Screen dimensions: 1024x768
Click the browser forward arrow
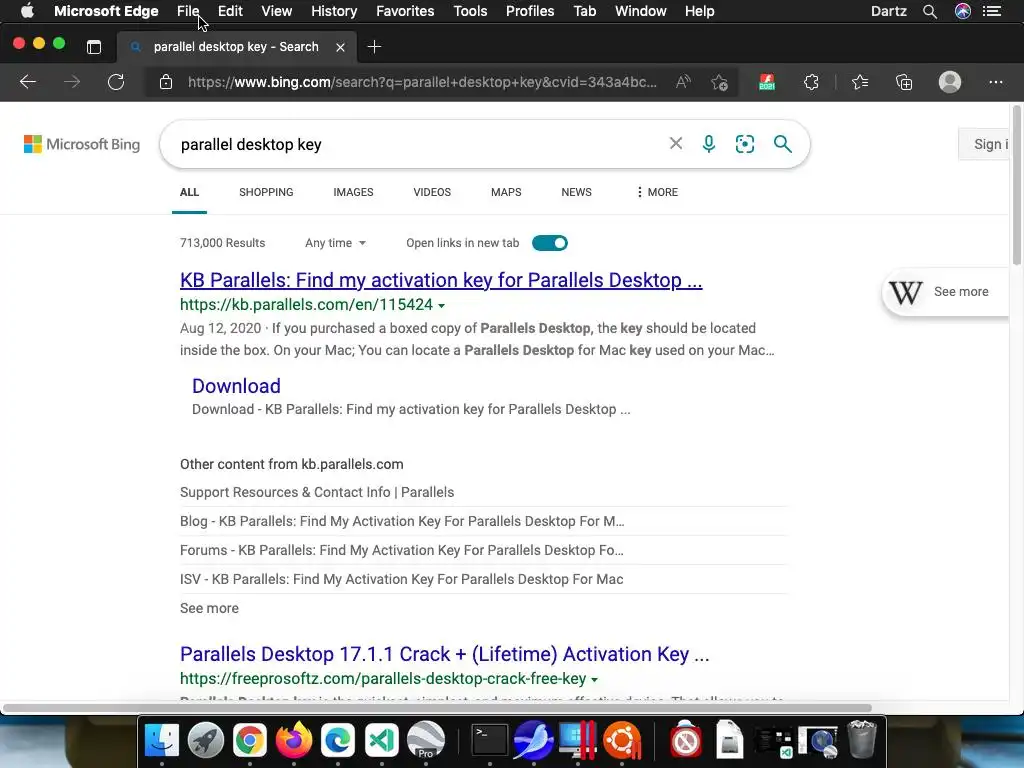pos(72,82)
